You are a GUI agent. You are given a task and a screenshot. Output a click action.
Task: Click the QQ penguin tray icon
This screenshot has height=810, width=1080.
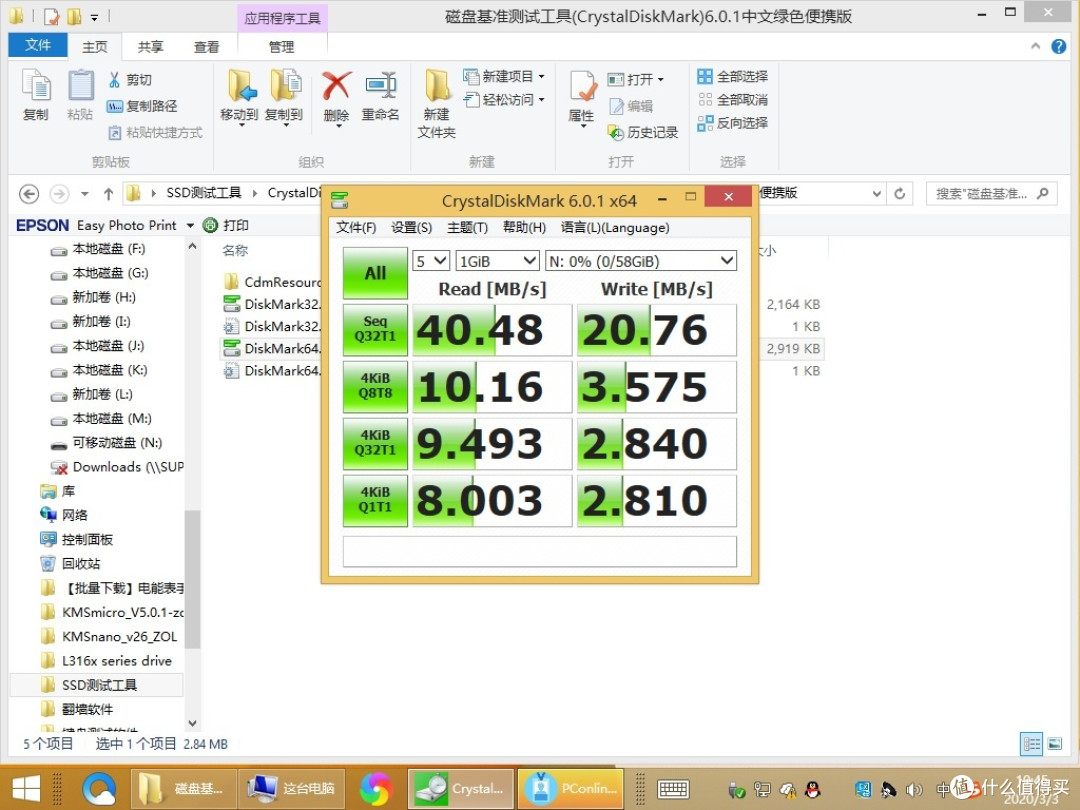[x=813, y=790]
